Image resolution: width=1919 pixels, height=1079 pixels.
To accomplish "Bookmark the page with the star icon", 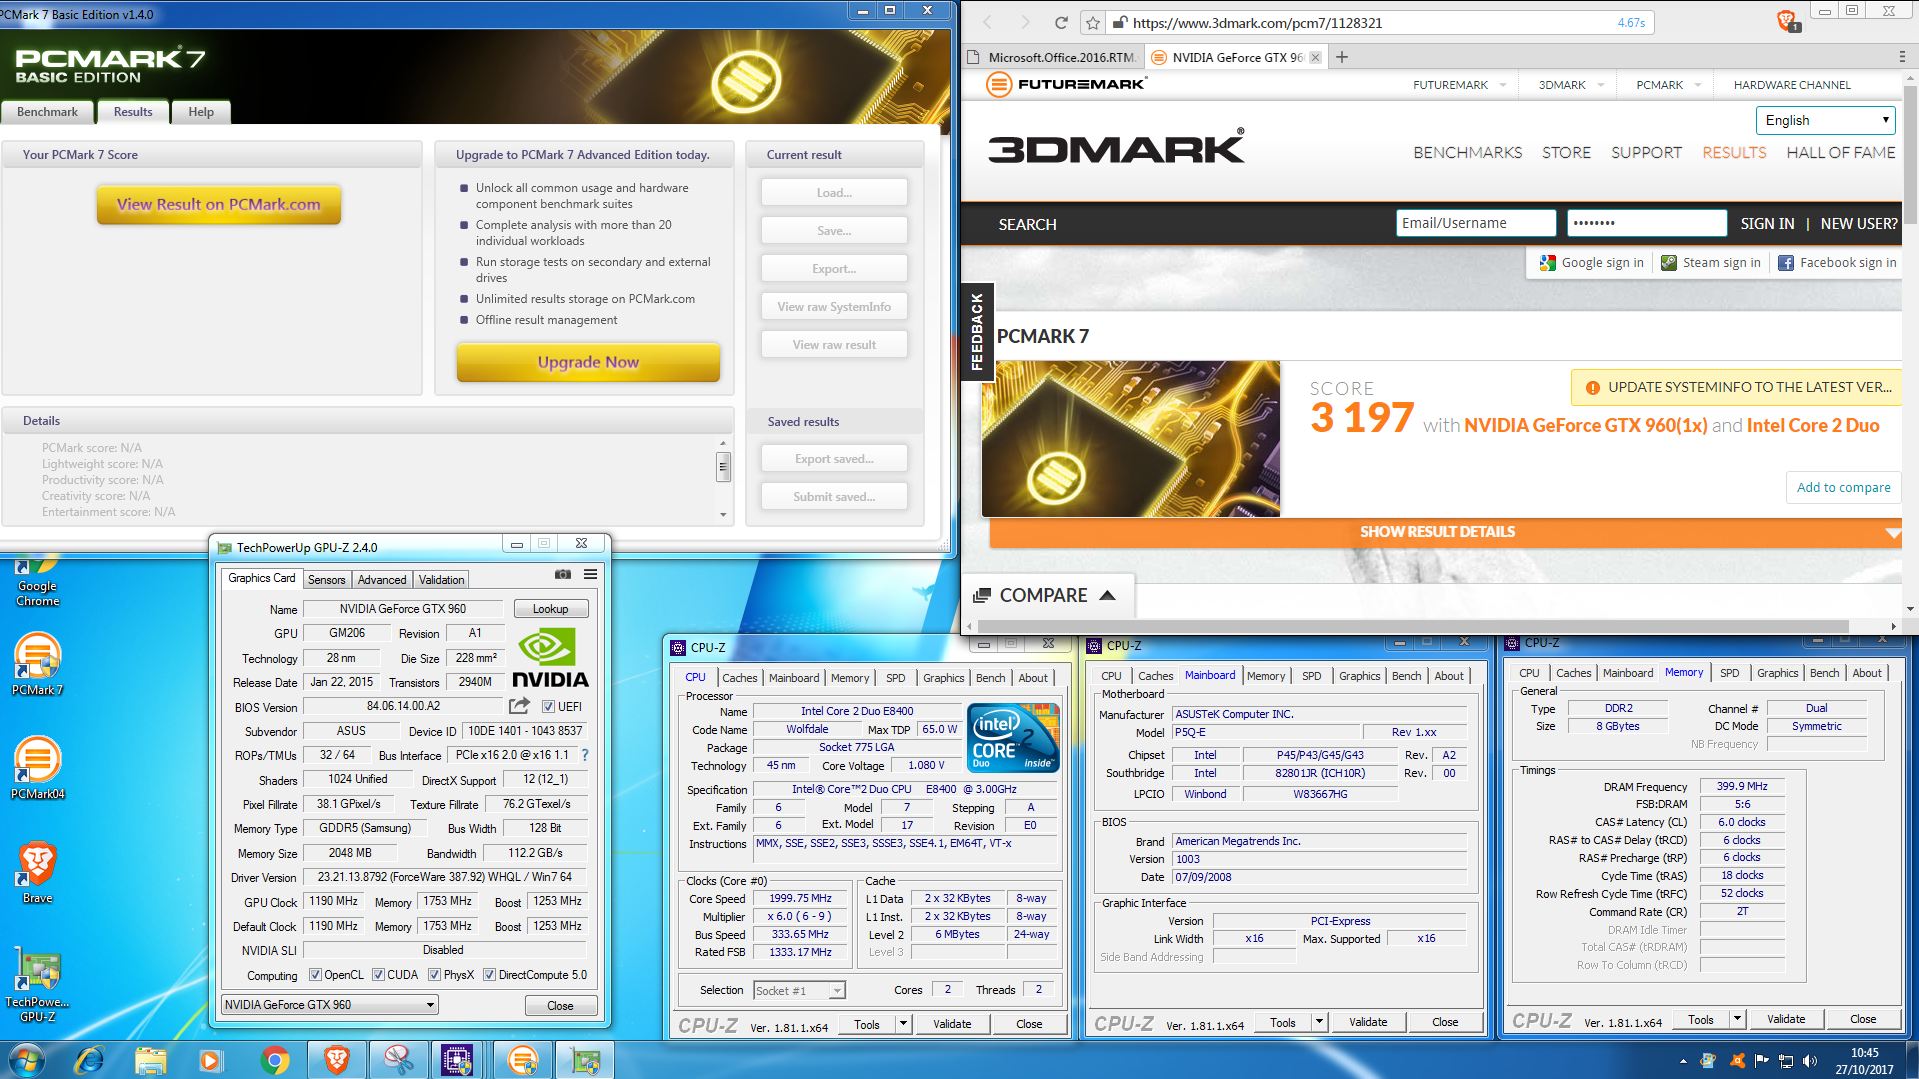I will pyautogui.click(x=1093, y=22).
